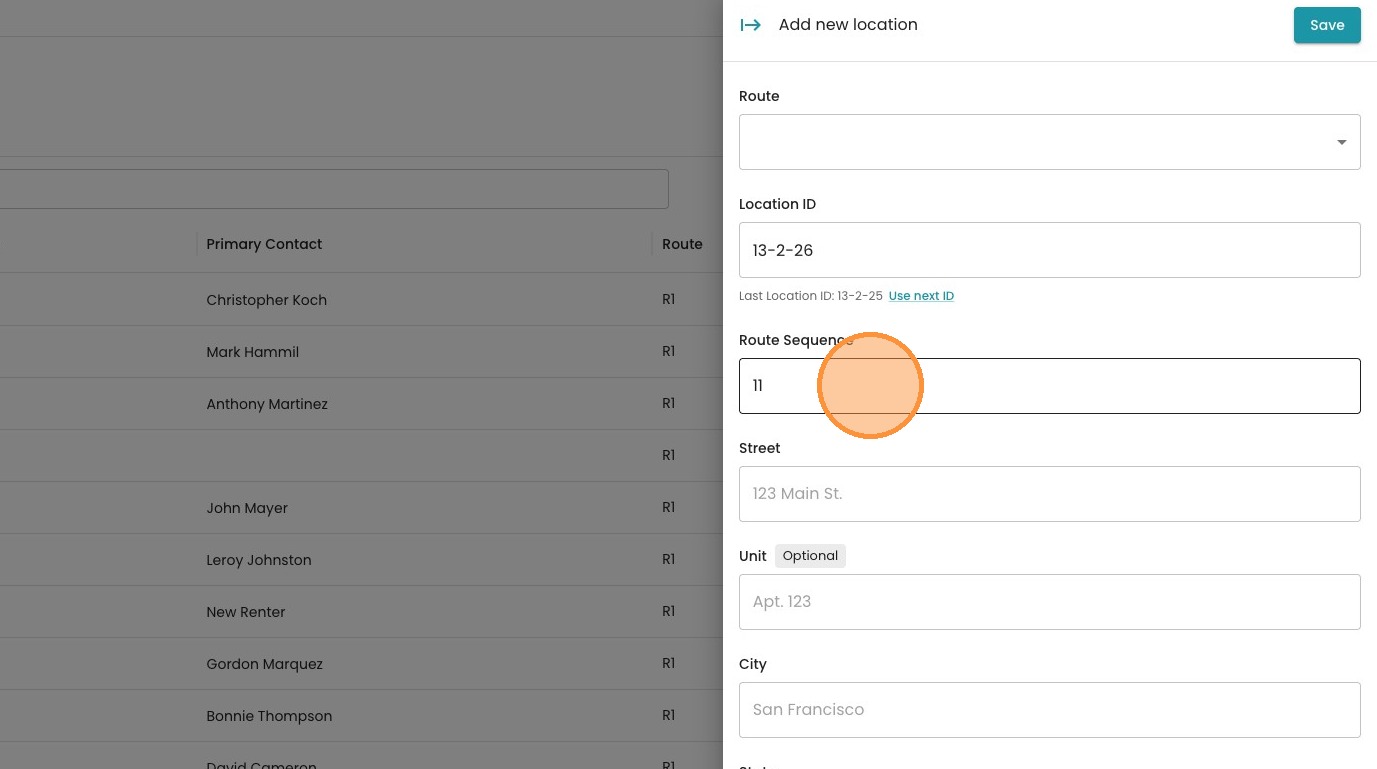
Task: Focus the Street address field
Action: pyautogui.click(x=1049, y=494)
